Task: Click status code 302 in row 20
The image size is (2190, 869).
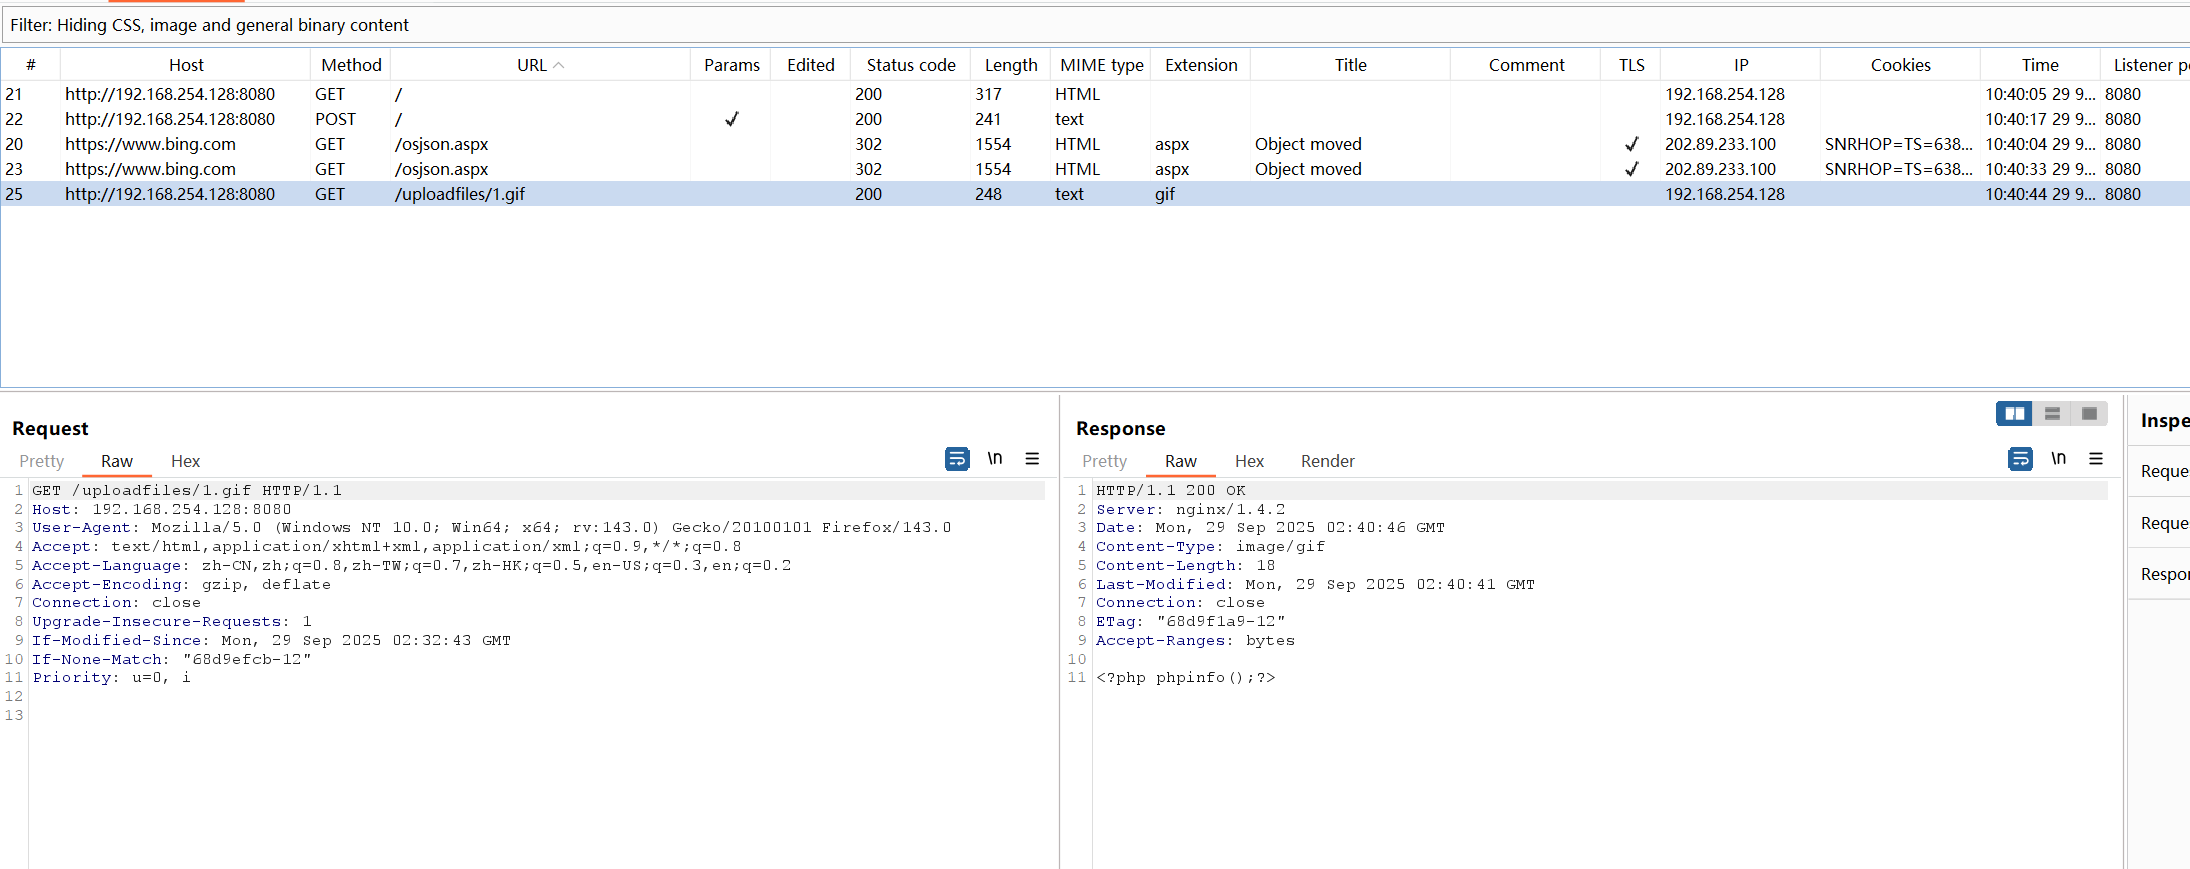Action: coord(868,144)
